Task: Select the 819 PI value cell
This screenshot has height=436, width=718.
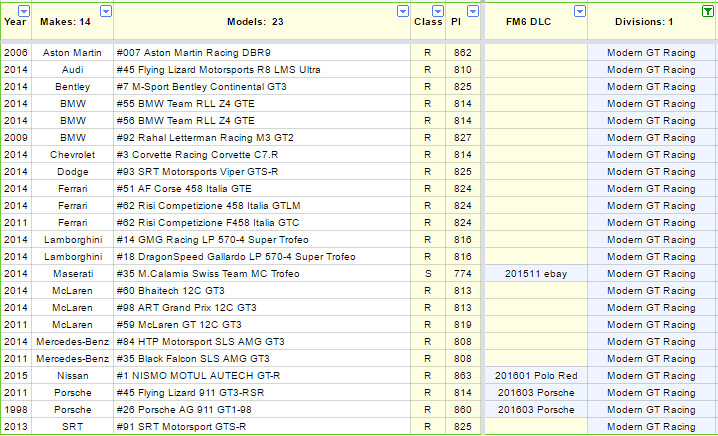Action: [x=463, y=324]
